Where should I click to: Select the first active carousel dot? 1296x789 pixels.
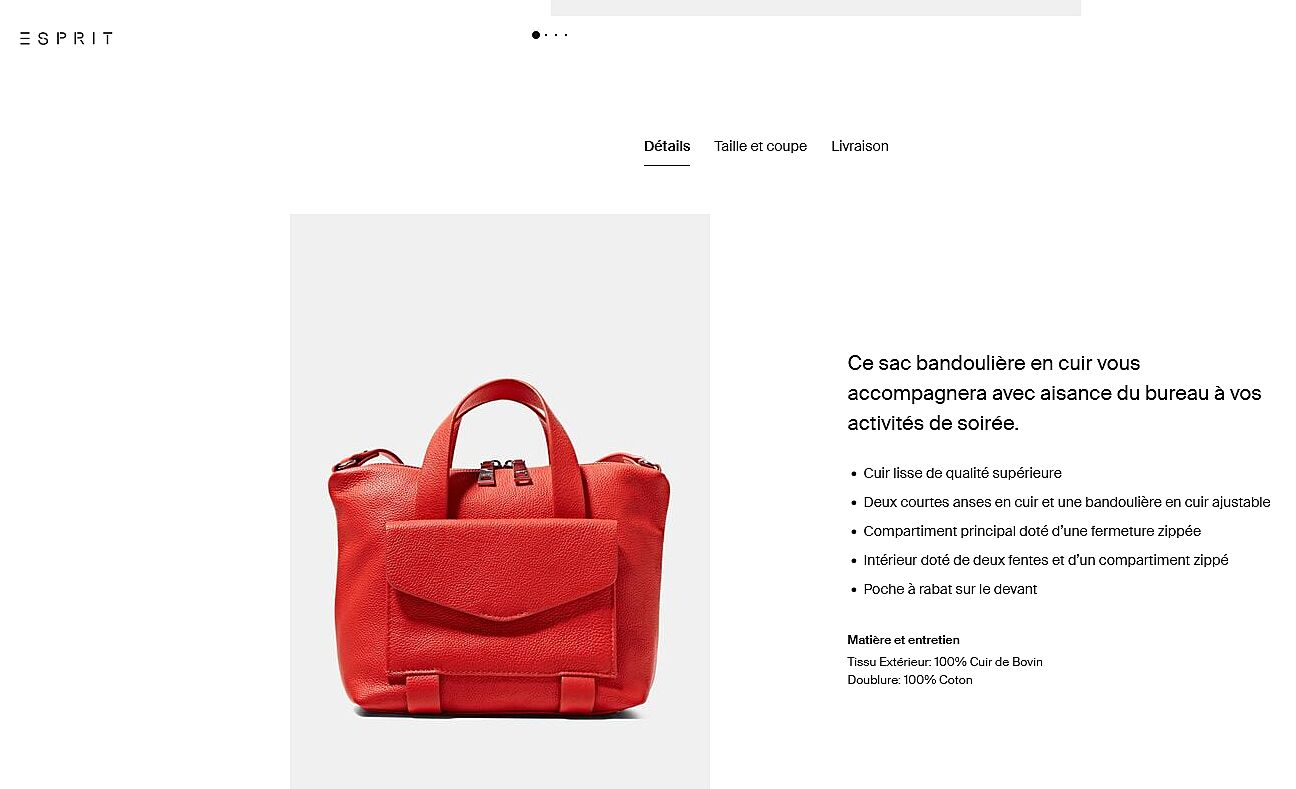pyautogui.click(x=536, y=35)
